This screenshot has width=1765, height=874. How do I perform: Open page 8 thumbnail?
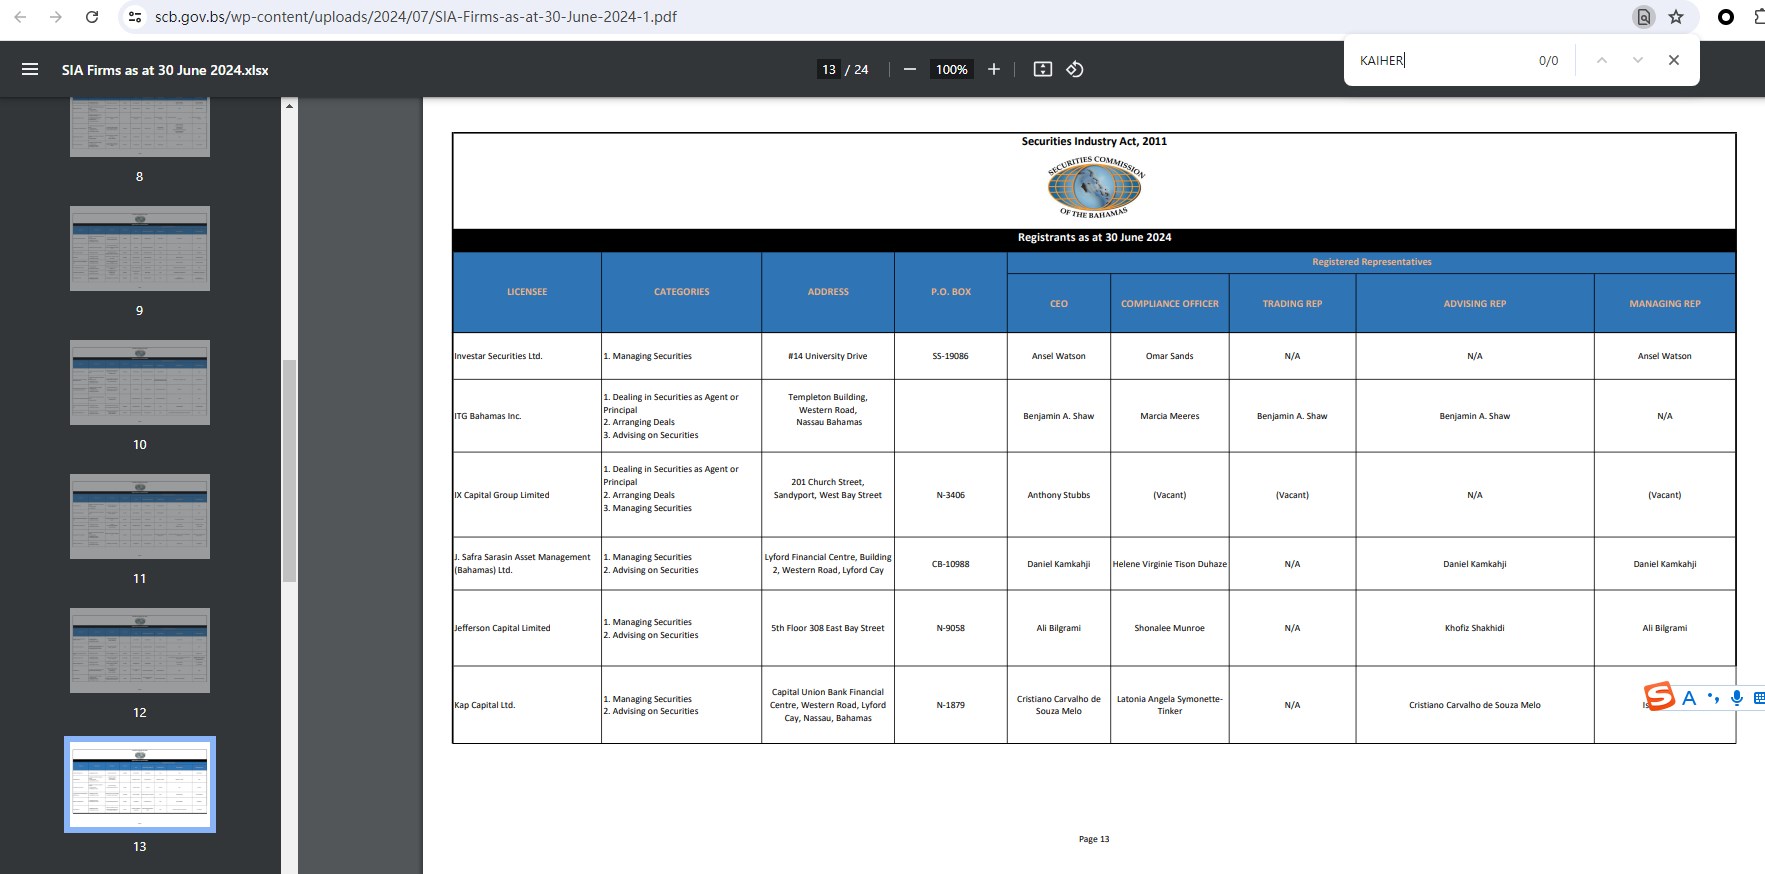140,127
